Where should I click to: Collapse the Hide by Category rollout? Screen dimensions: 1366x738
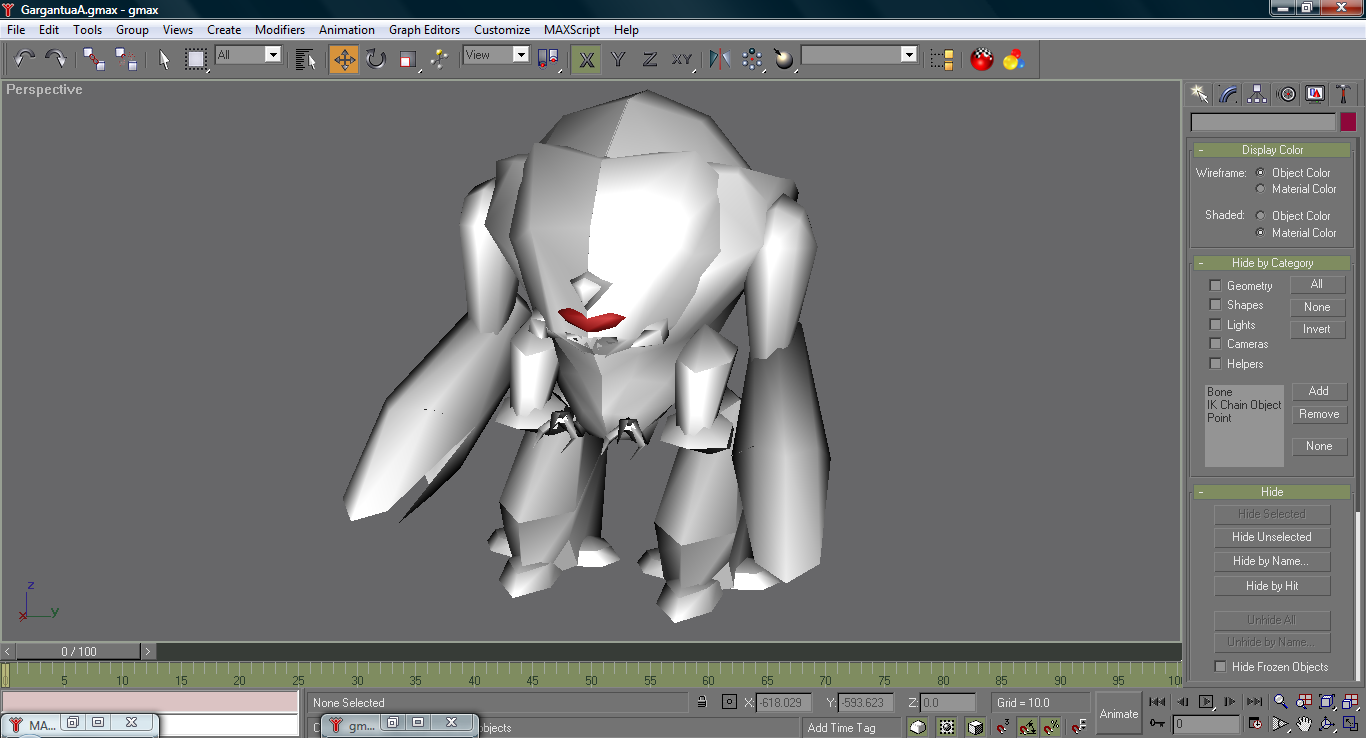pos(1271,263)
